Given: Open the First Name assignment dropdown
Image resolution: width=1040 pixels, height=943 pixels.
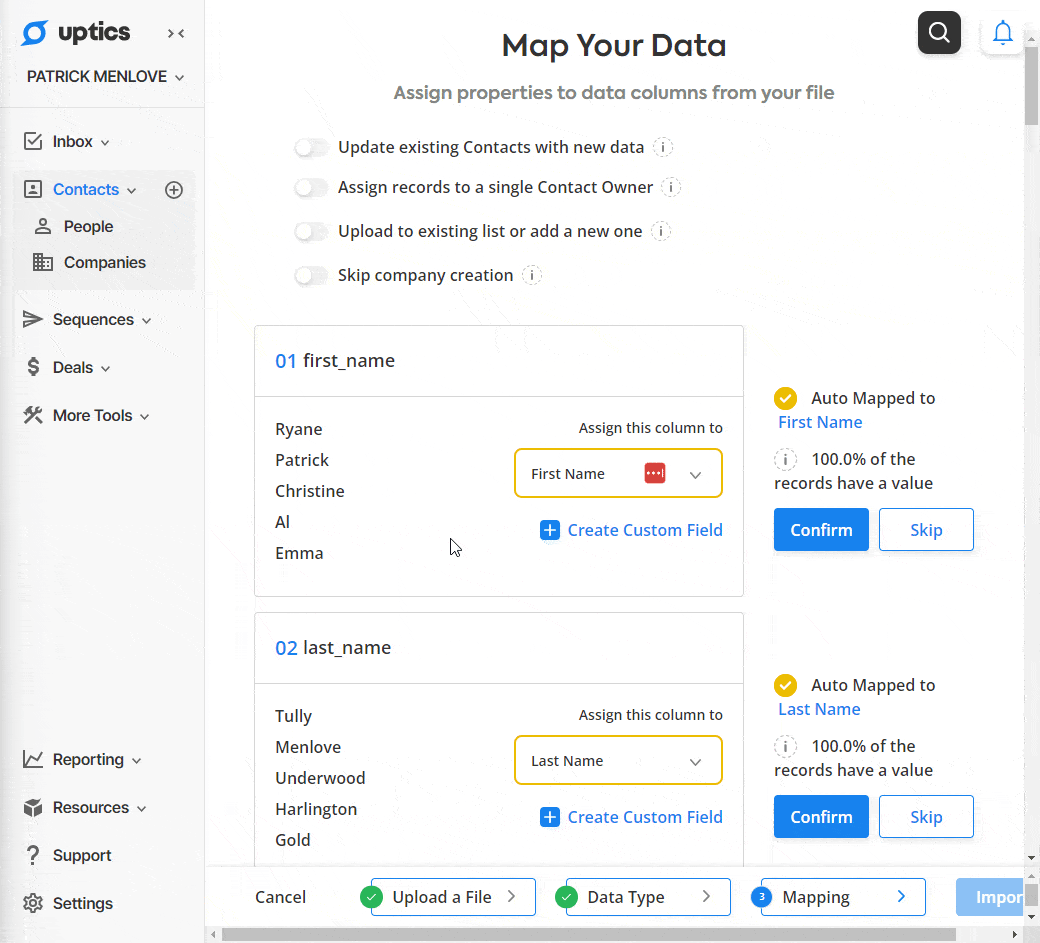Looking at the screenshot, I should (618, 473).
